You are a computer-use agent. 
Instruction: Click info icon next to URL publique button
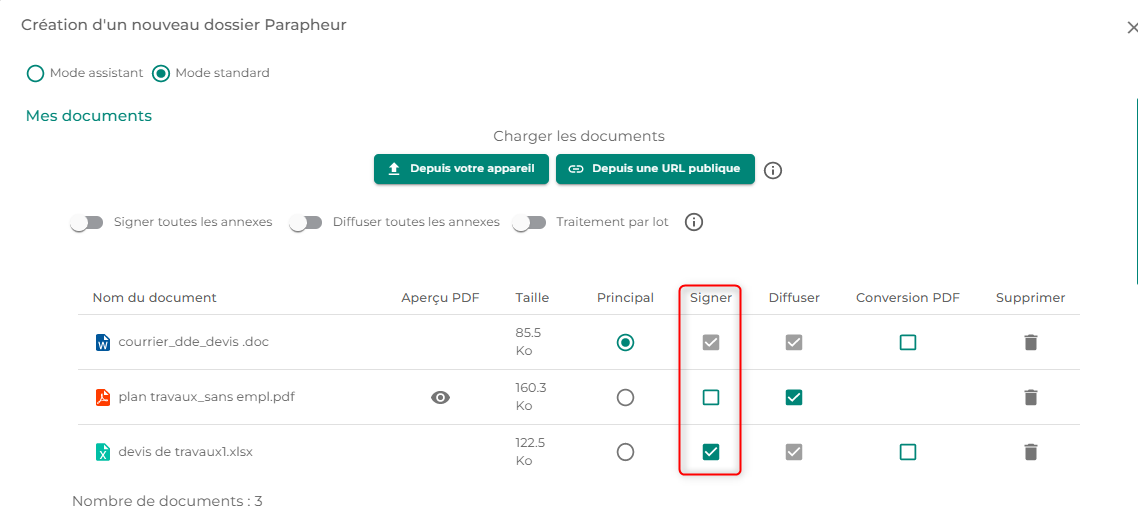[x=773, y=170]
